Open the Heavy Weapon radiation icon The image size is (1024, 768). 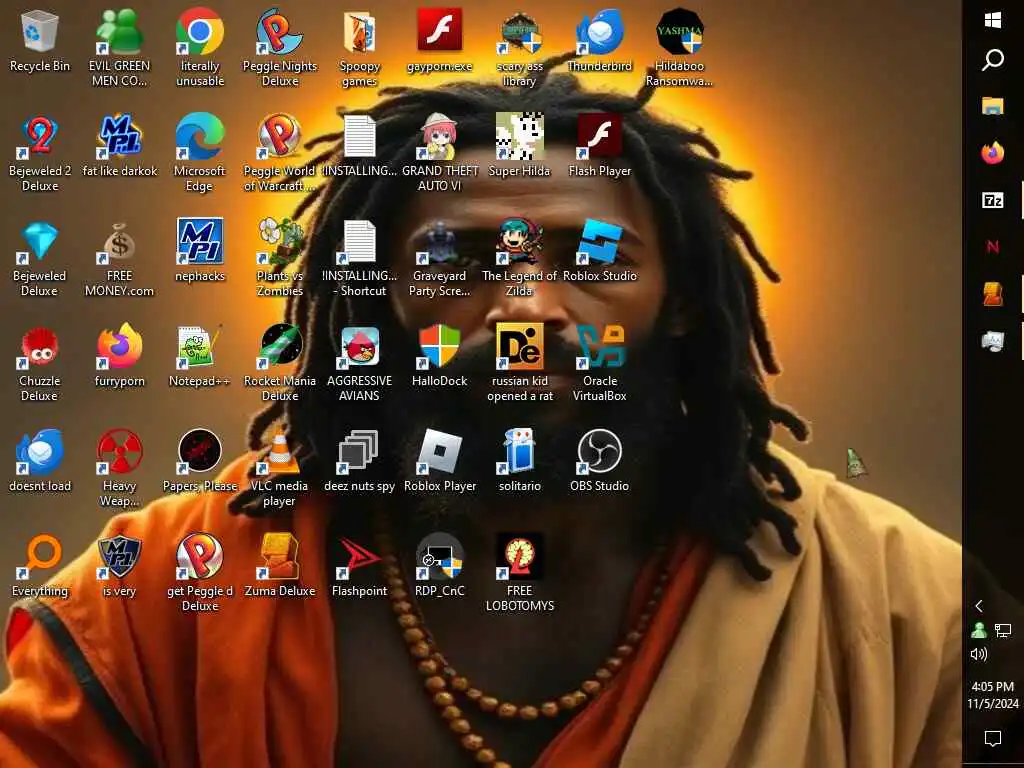(x=120, y=452)
